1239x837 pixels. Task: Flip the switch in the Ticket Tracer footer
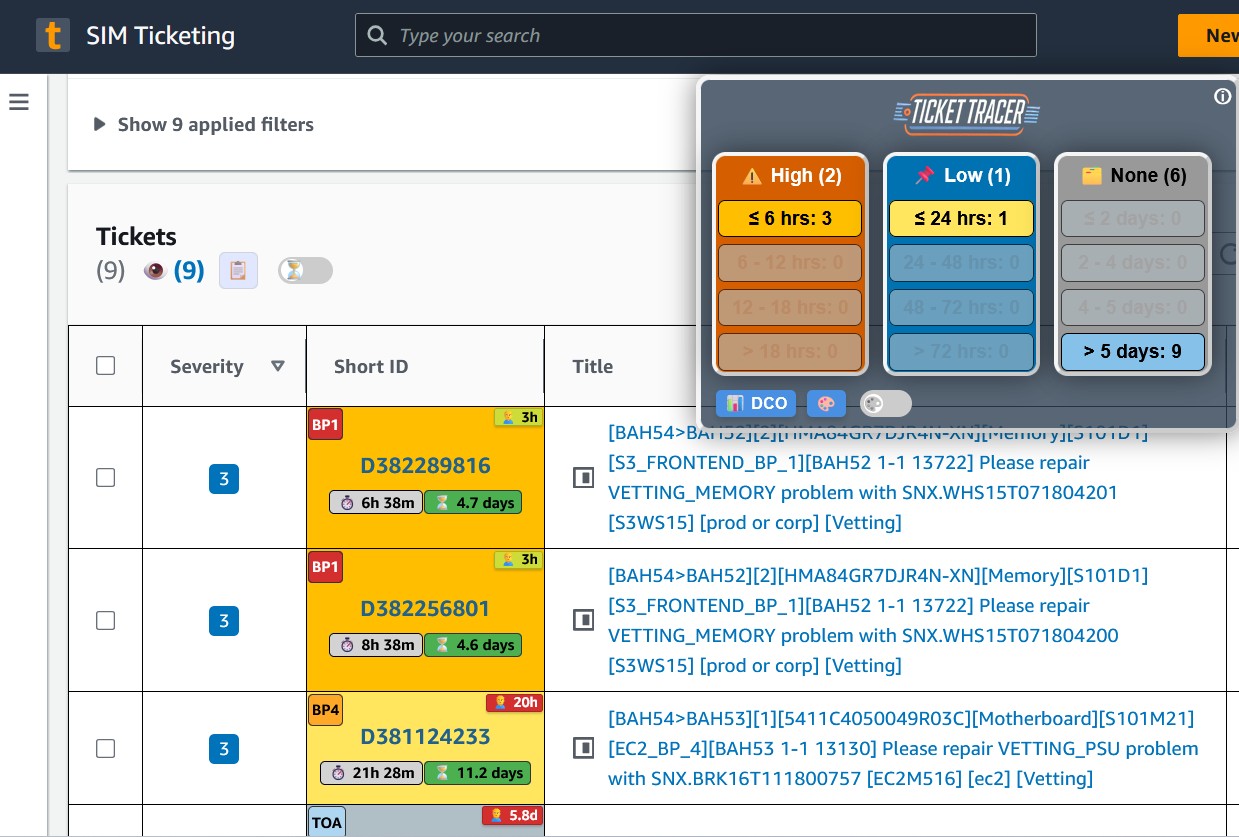pyautogui.click(x=885, y=403)
